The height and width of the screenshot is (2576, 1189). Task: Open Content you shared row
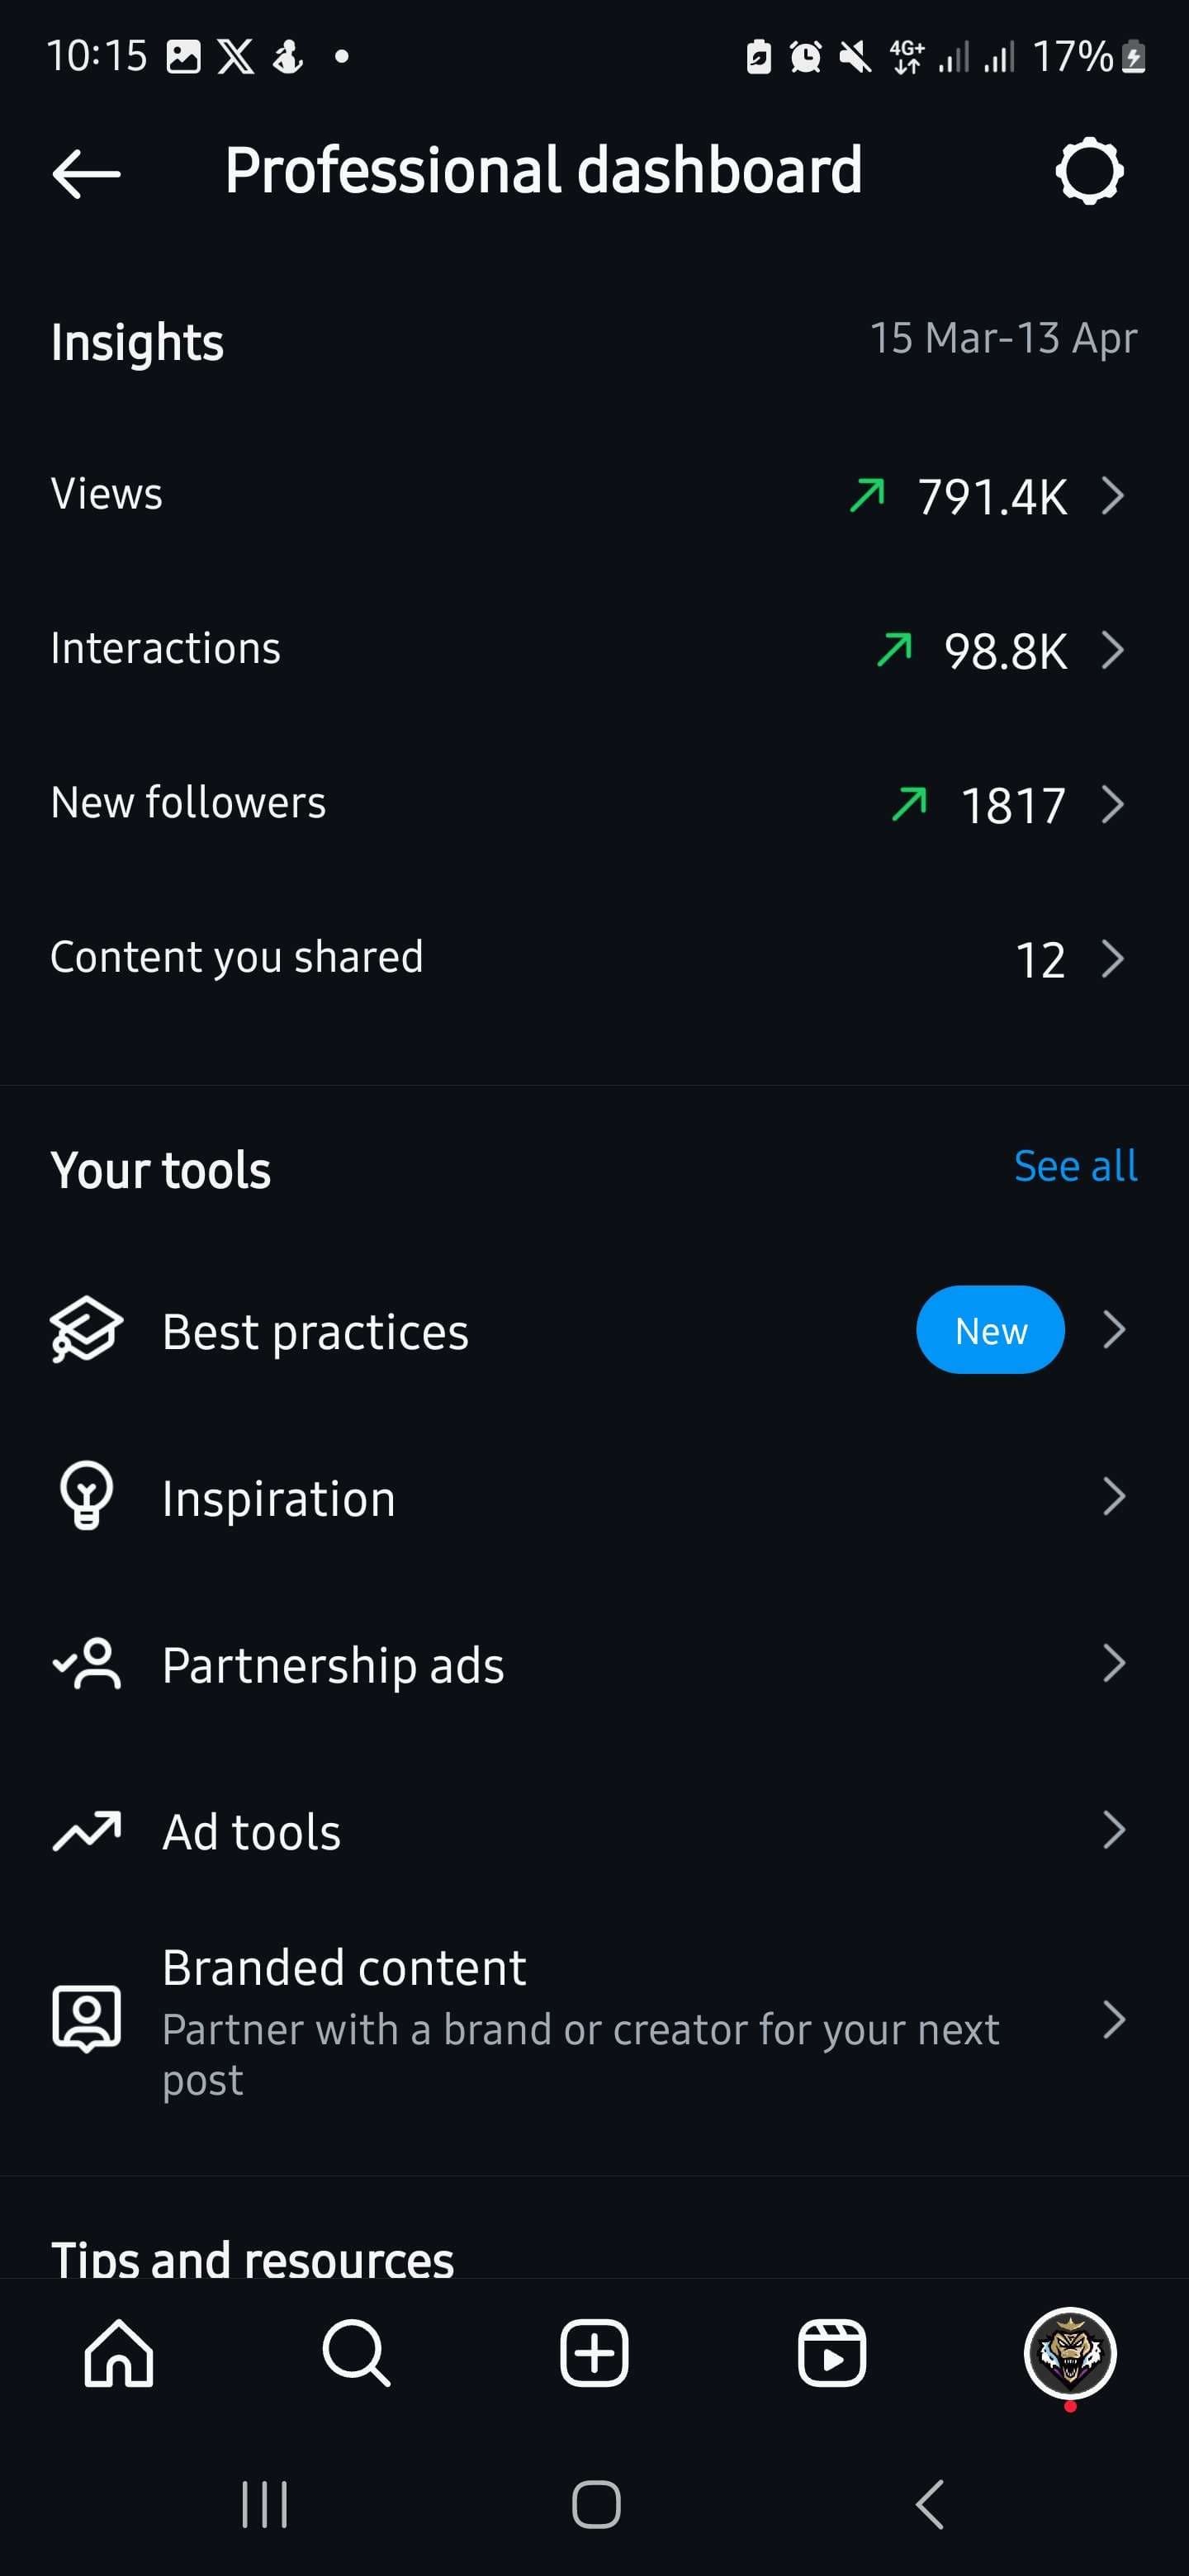(x=594, y=958)
